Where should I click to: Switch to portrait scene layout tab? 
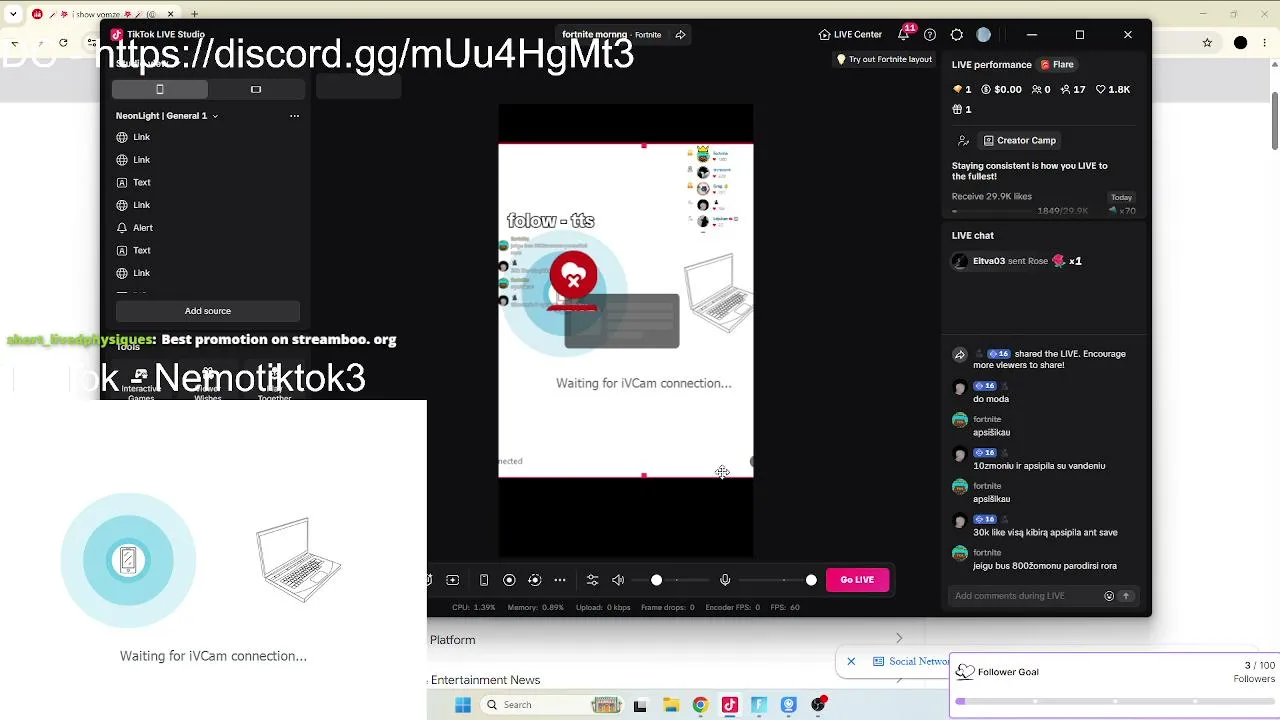pyautogui.click(x=160, y=90)
